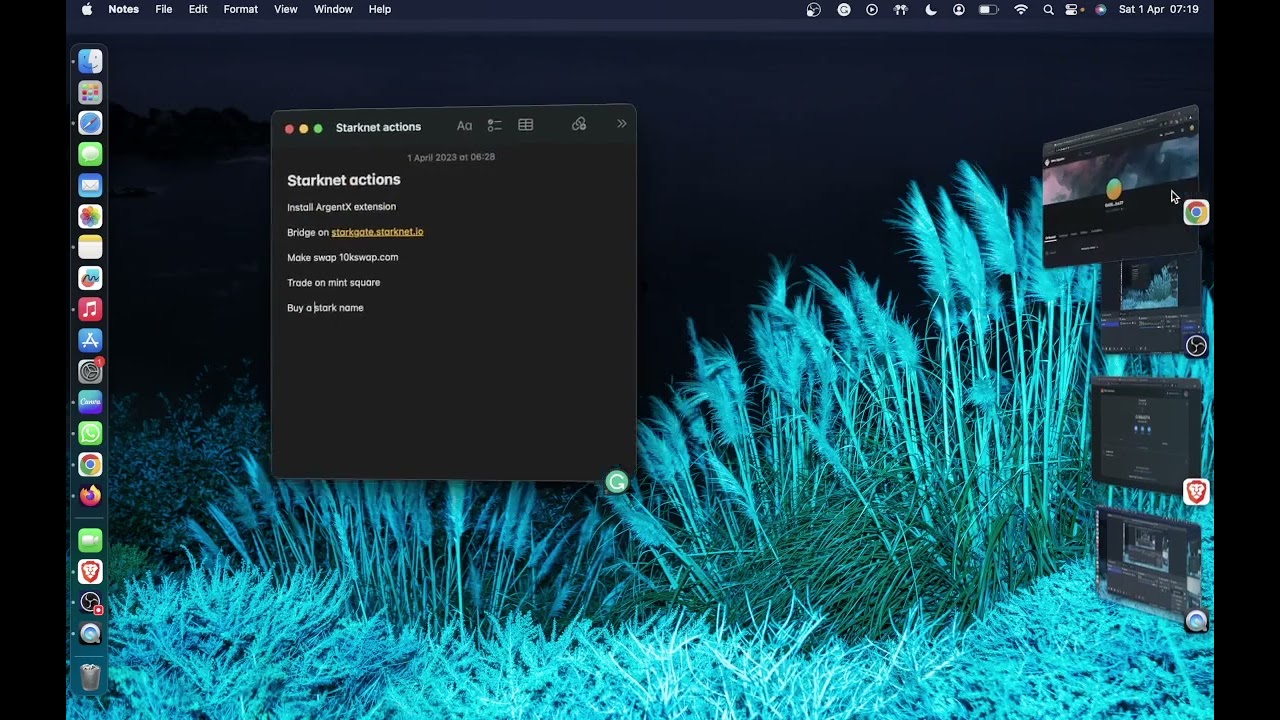Viewport: 1280px width, 720px height.
Task: Click the Grammarly icon in the menu bar
Action: point(844,9)
